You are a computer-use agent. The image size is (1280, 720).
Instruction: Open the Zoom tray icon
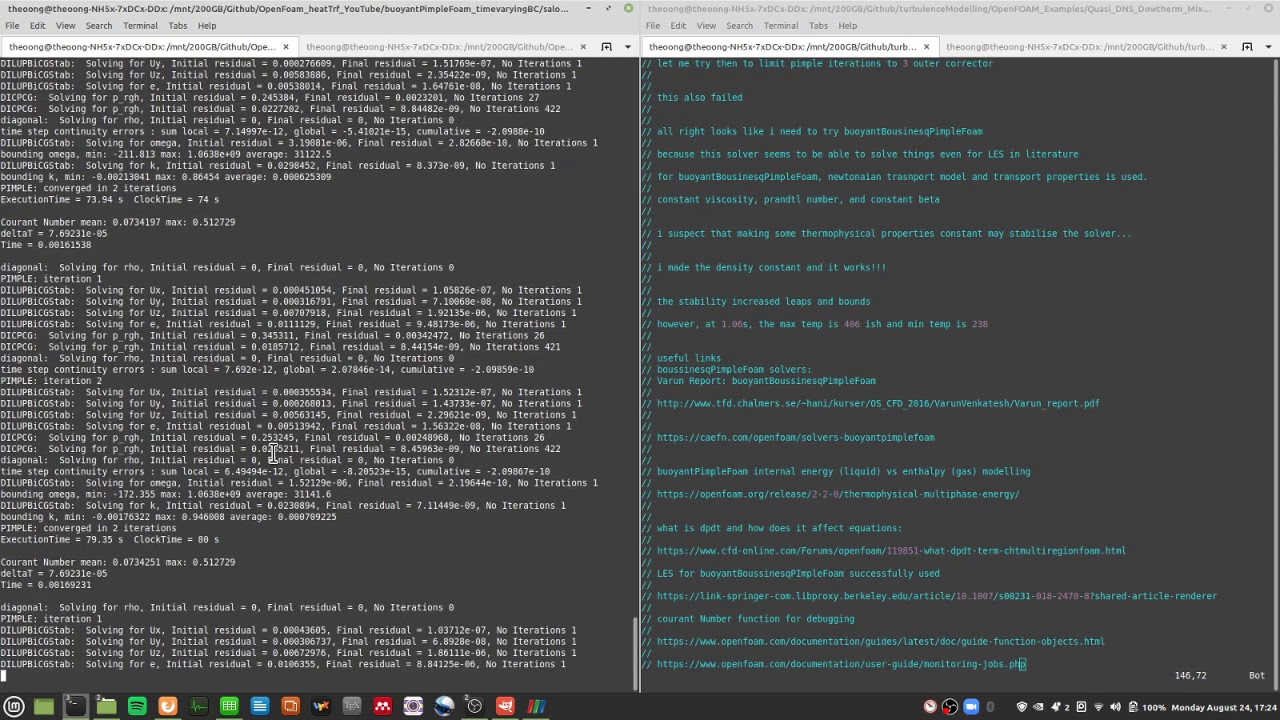pos(971,706)
